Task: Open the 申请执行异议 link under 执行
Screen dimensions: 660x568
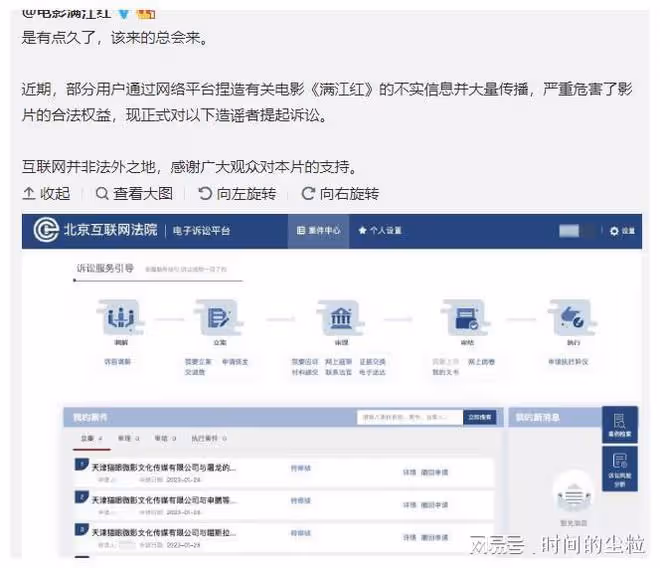Action: point(568,362)
